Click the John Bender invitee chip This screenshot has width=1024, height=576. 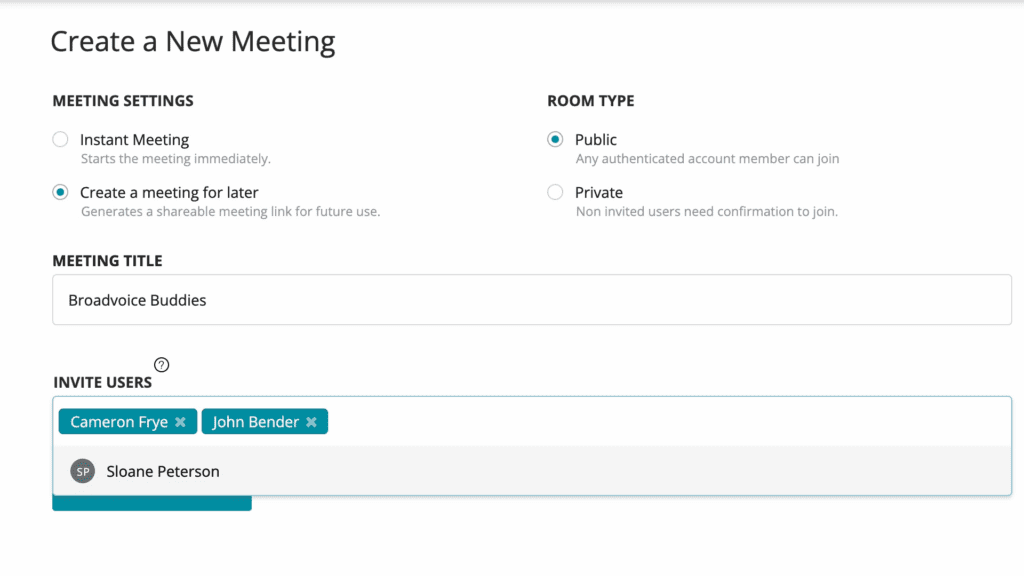click(x=255, y=421)
